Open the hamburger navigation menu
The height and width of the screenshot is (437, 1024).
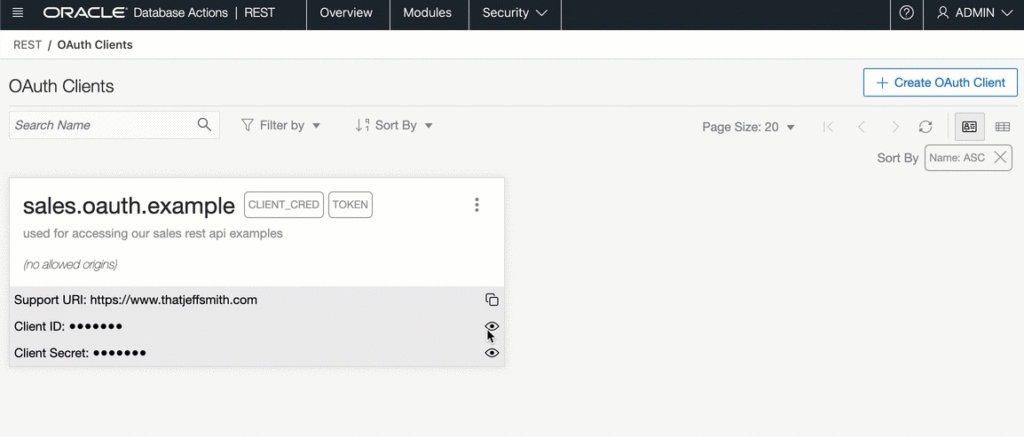17,14
